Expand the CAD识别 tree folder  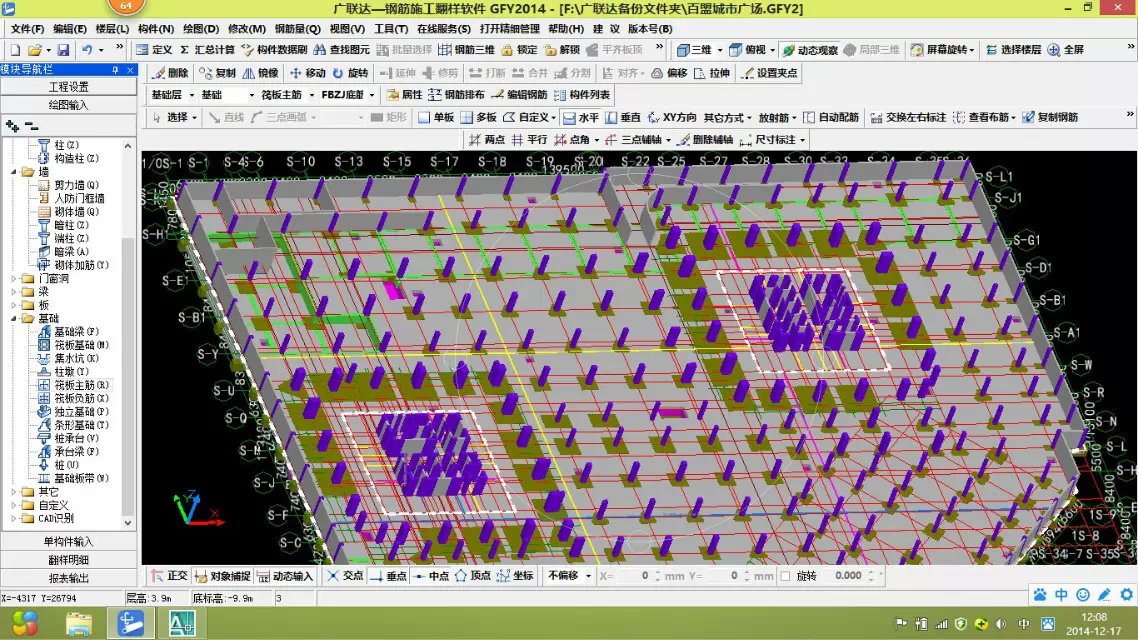(14, 519)
